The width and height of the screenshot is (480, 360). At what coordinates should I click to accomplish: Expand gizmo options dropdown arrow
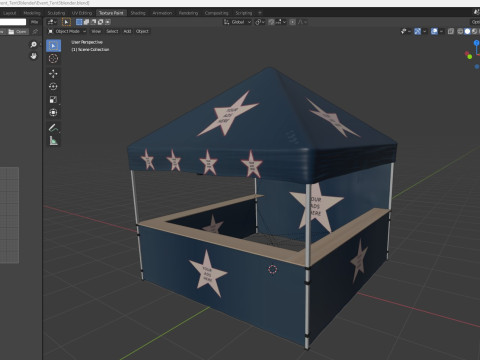pos(424,31)
